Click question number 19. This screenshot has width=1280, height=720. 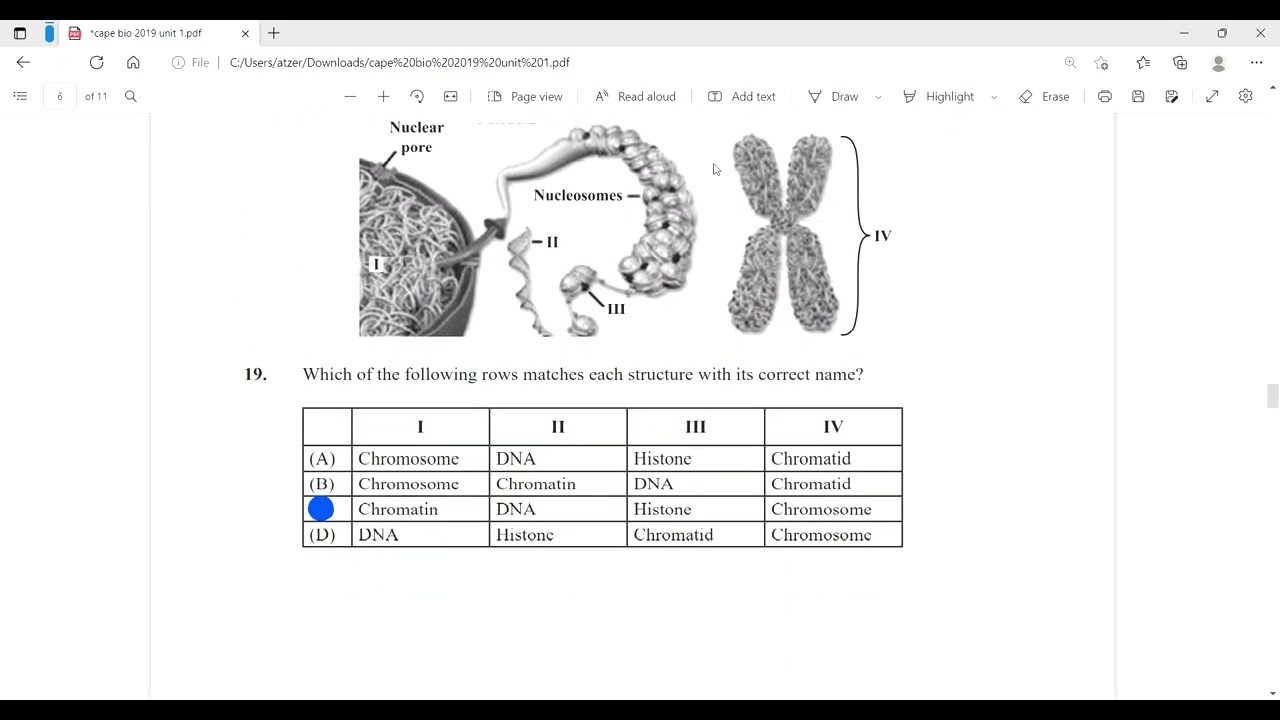255,374
